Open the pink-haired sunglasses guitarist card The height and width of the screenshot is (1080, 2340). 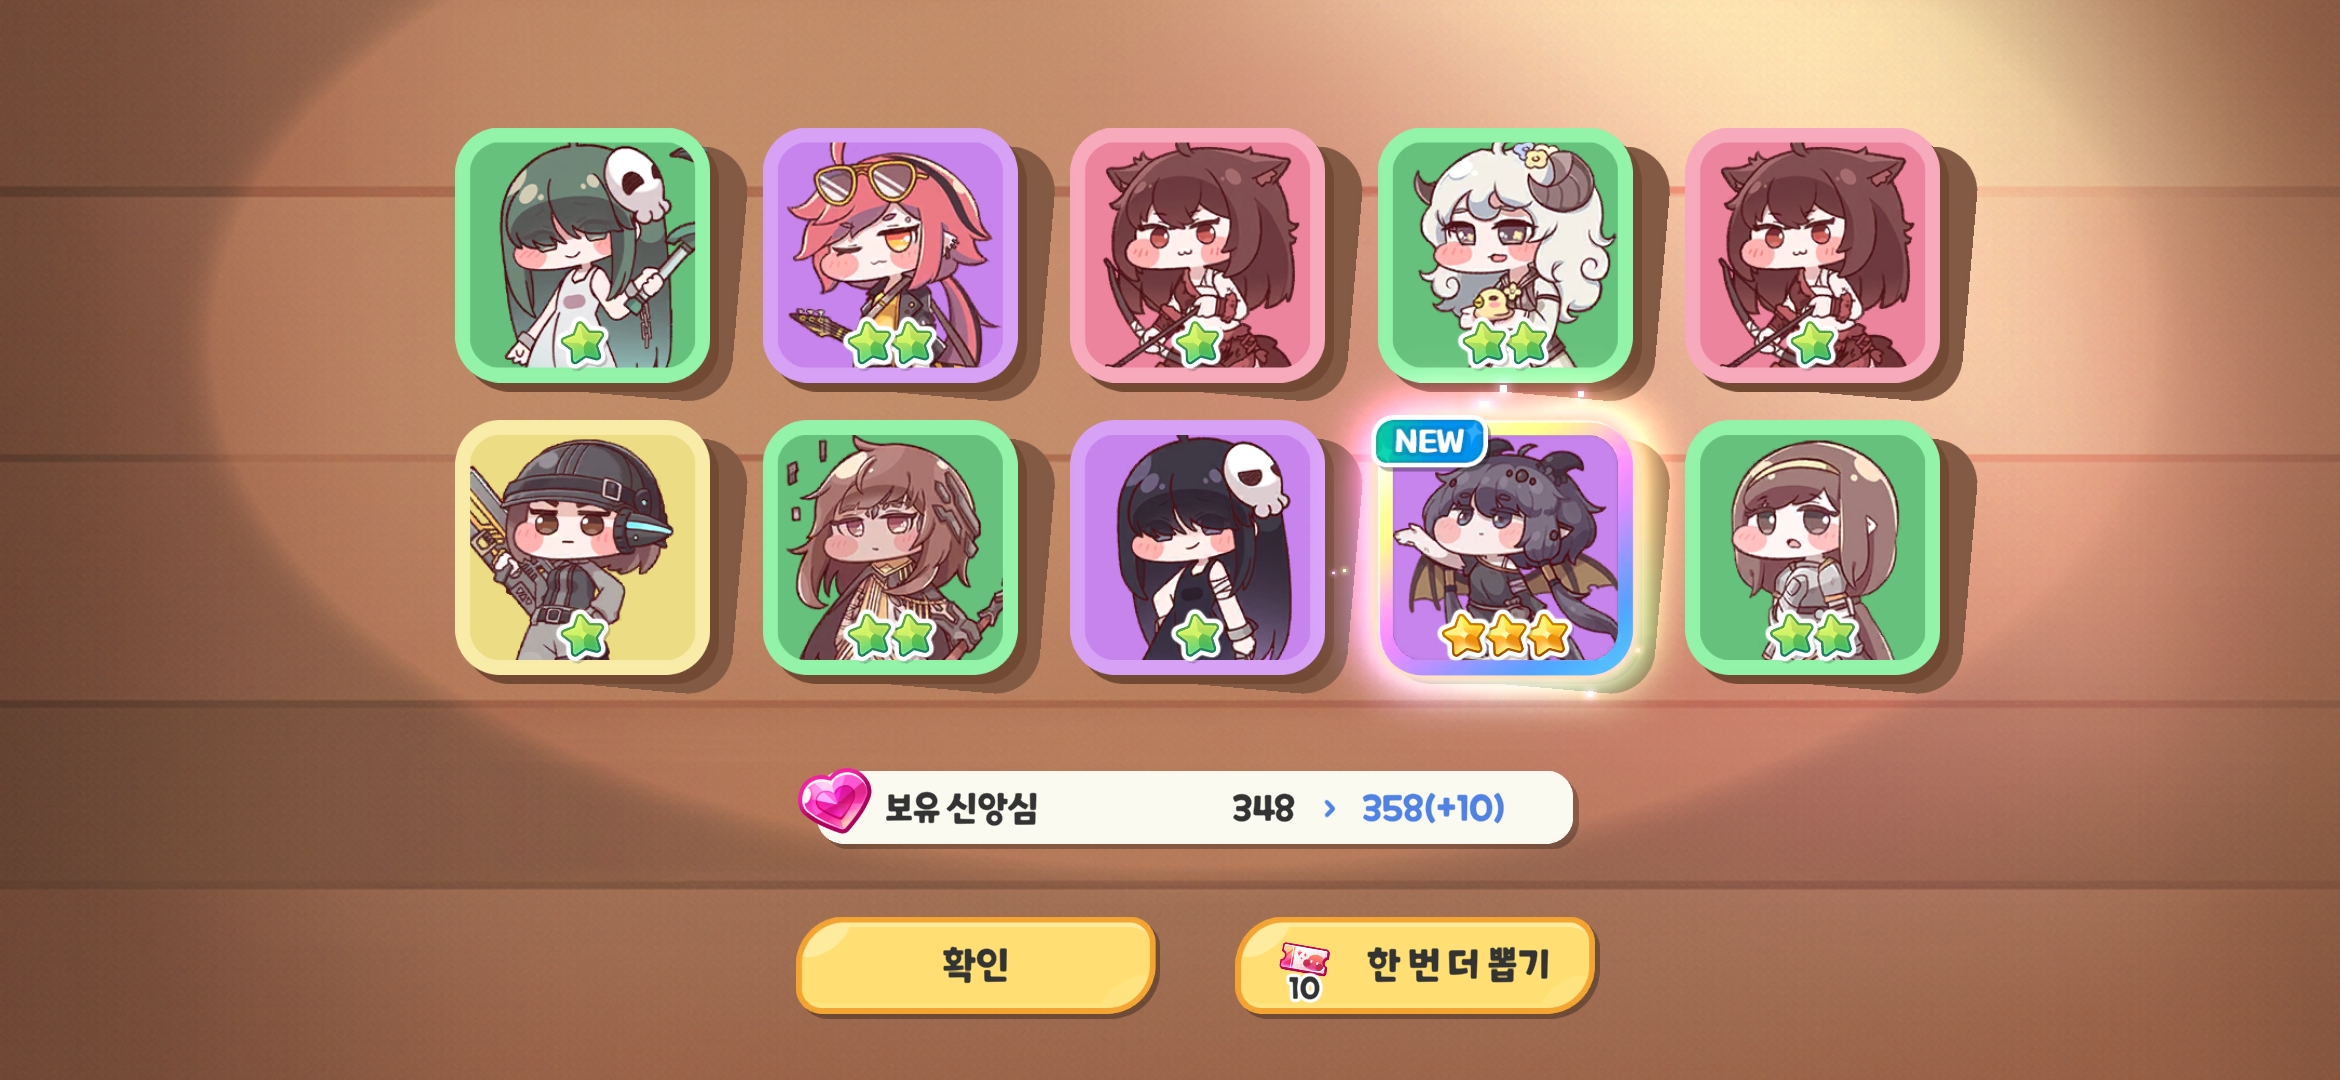(x=890, y=255)
